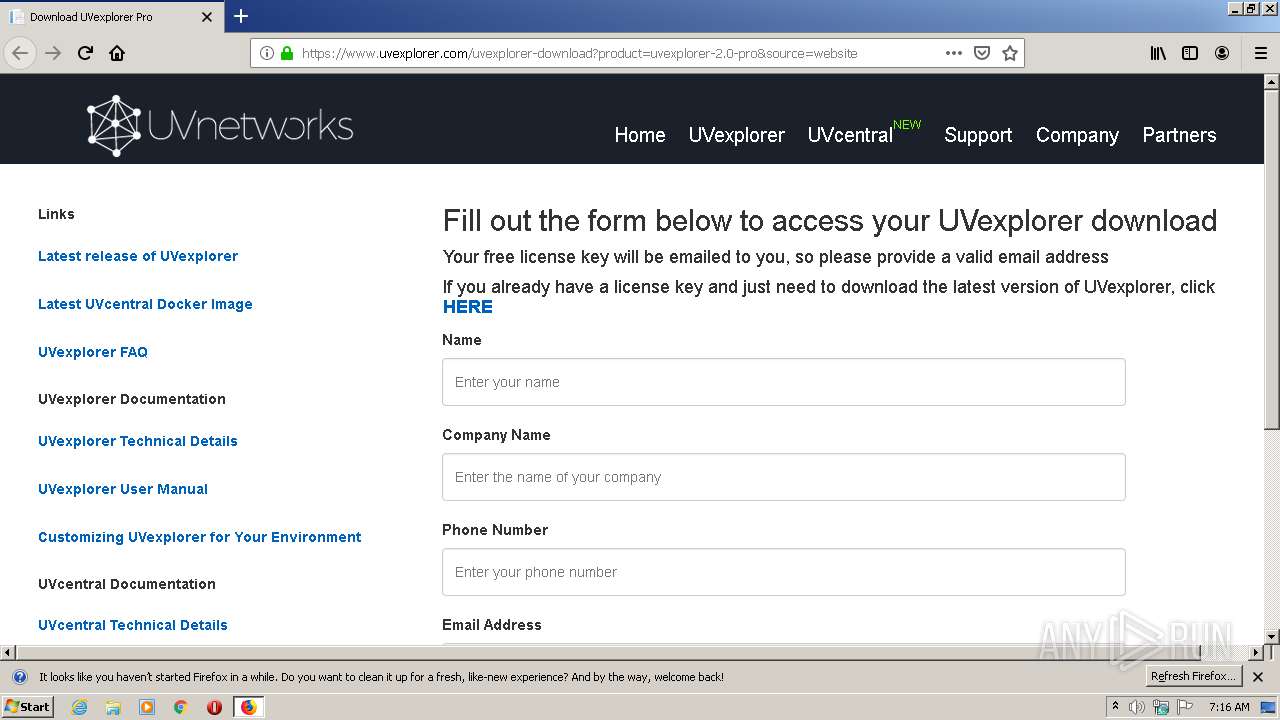Open the Firefox hamburger menu
The width and height of the screenshot is (1280, 720).
coord(1261,53)
